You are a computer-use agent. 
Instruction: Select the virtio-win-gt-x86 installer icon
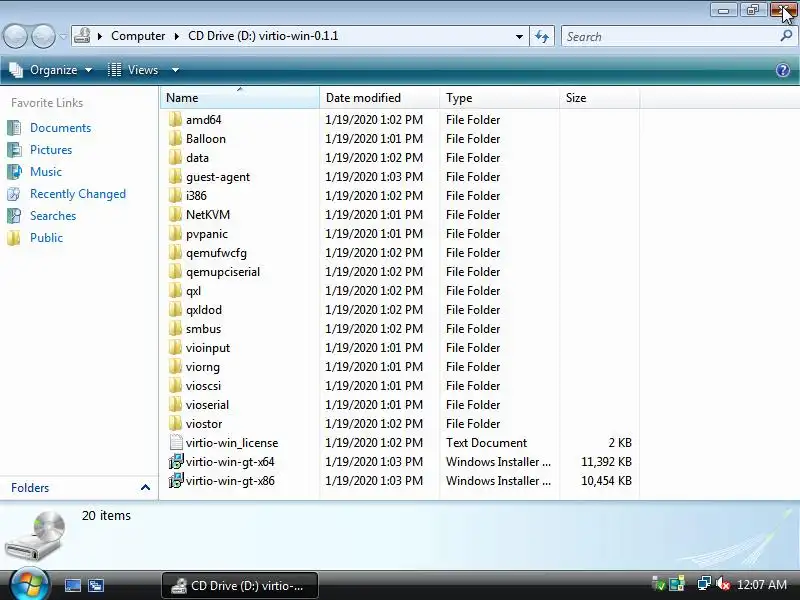[176, 481]
